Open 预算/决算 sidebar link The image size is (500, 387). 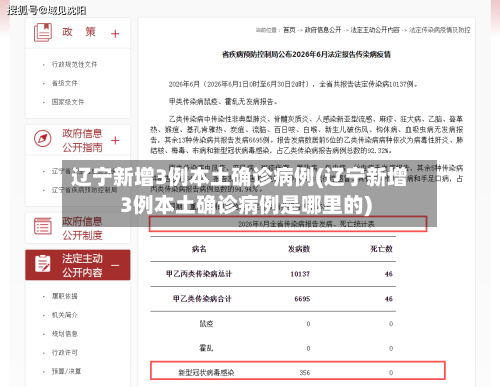pos(66,371)
